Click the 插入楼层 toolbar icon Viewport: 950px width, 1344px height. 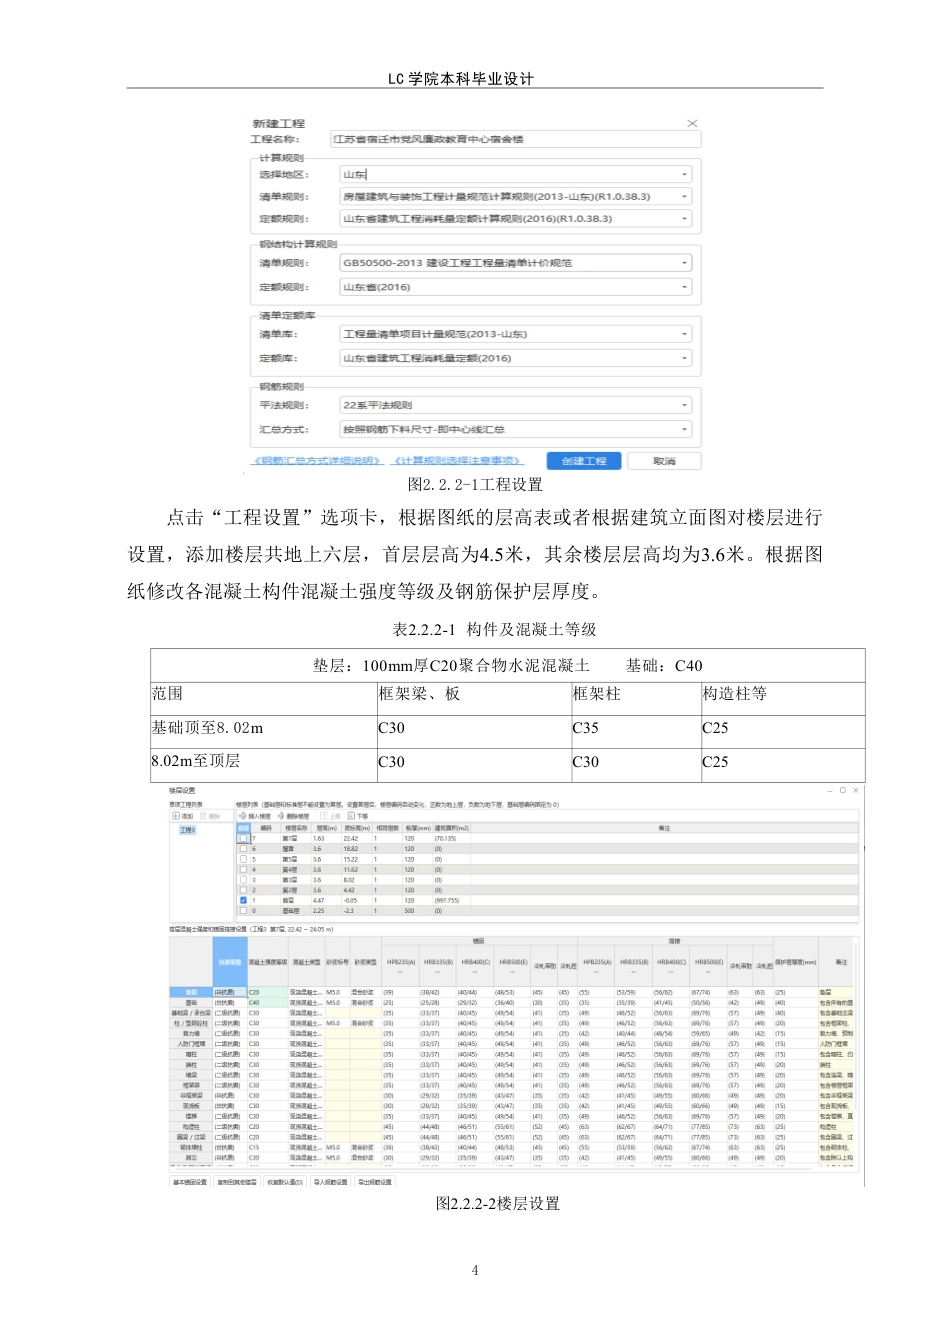(x=242, y=813)
